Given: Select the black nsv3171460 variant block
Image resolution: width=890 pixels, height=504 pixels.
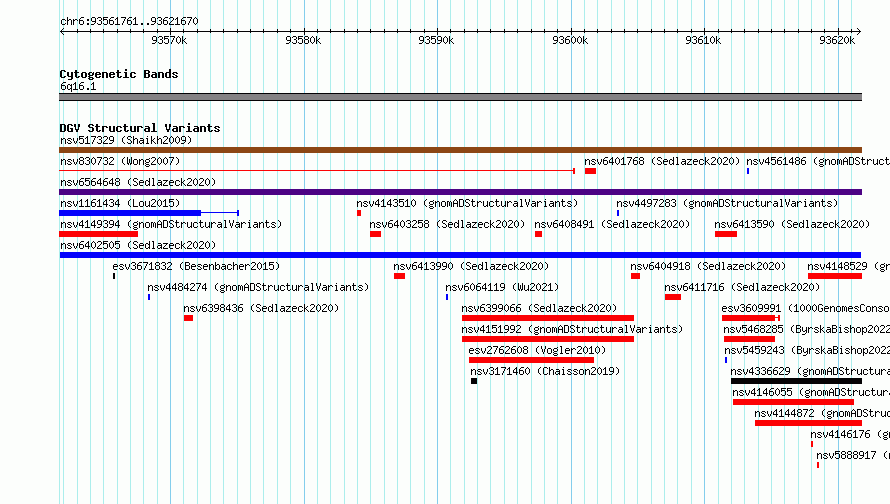Looking at the screenshot, I should coord(474,381).
